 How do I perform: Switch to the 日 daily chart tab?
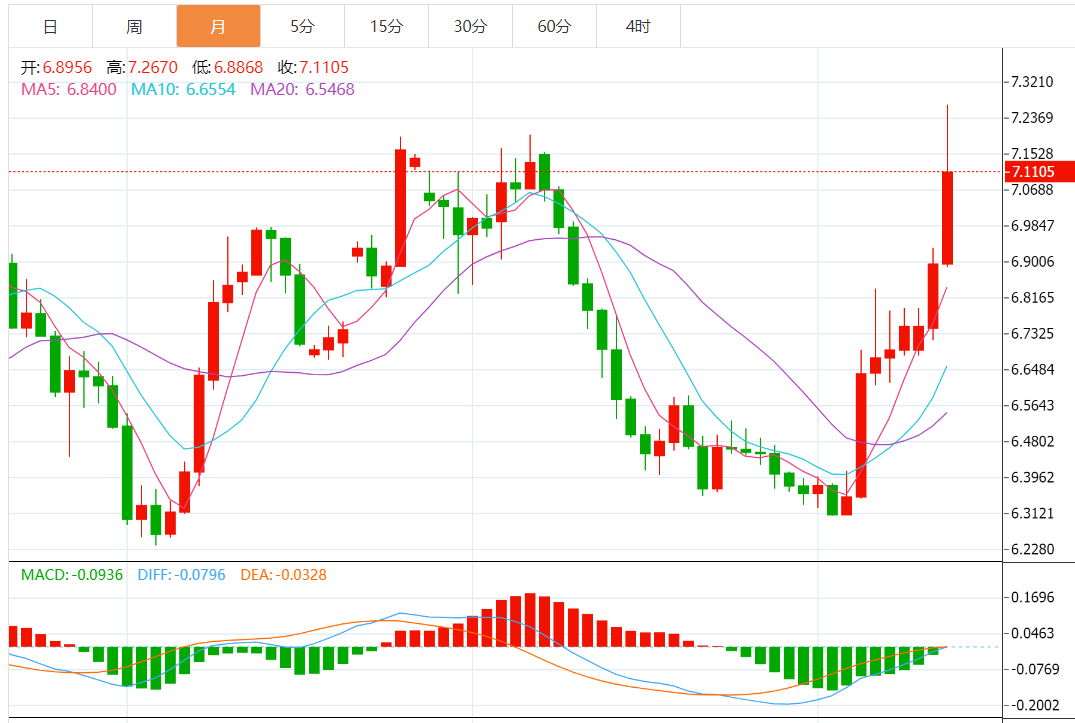tap(50, 26)
